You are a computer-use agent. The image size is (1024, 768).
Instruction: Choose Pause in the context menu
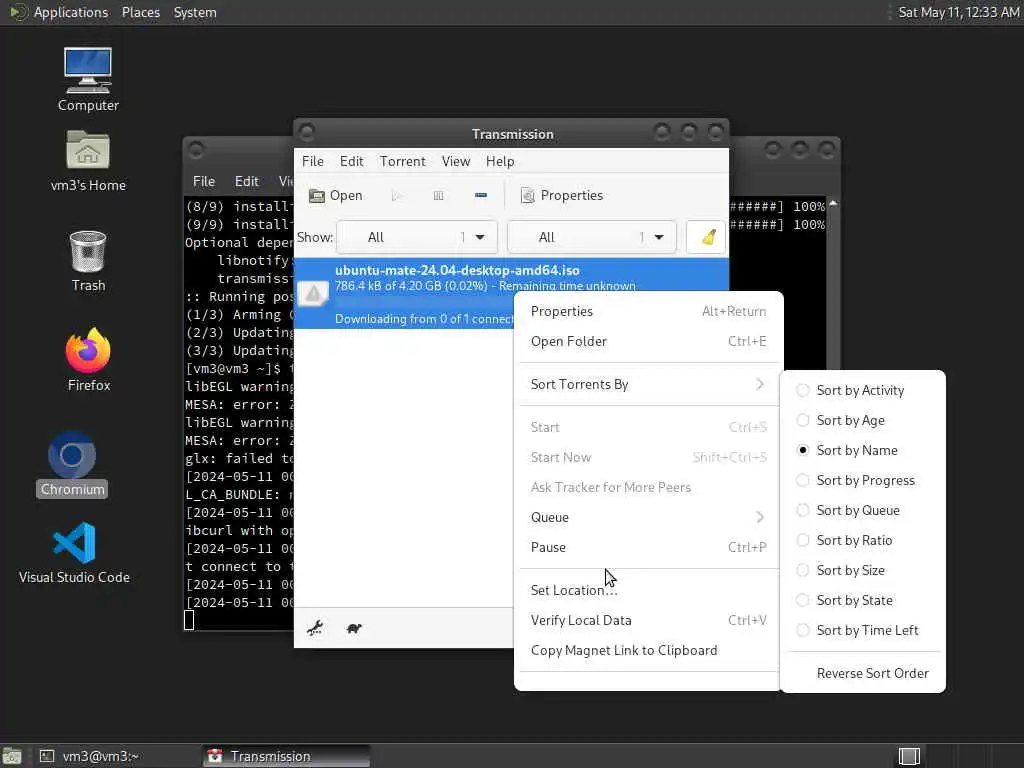click(647, 547)
